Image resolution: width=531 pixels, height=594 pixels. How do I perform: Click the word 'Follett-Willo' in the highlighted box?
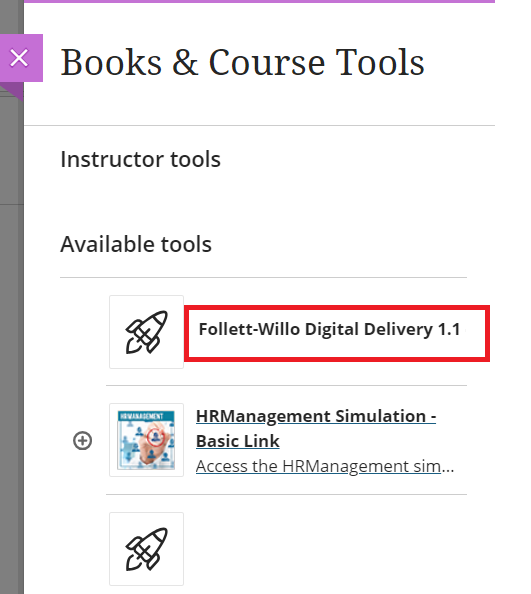coord(249,329)
